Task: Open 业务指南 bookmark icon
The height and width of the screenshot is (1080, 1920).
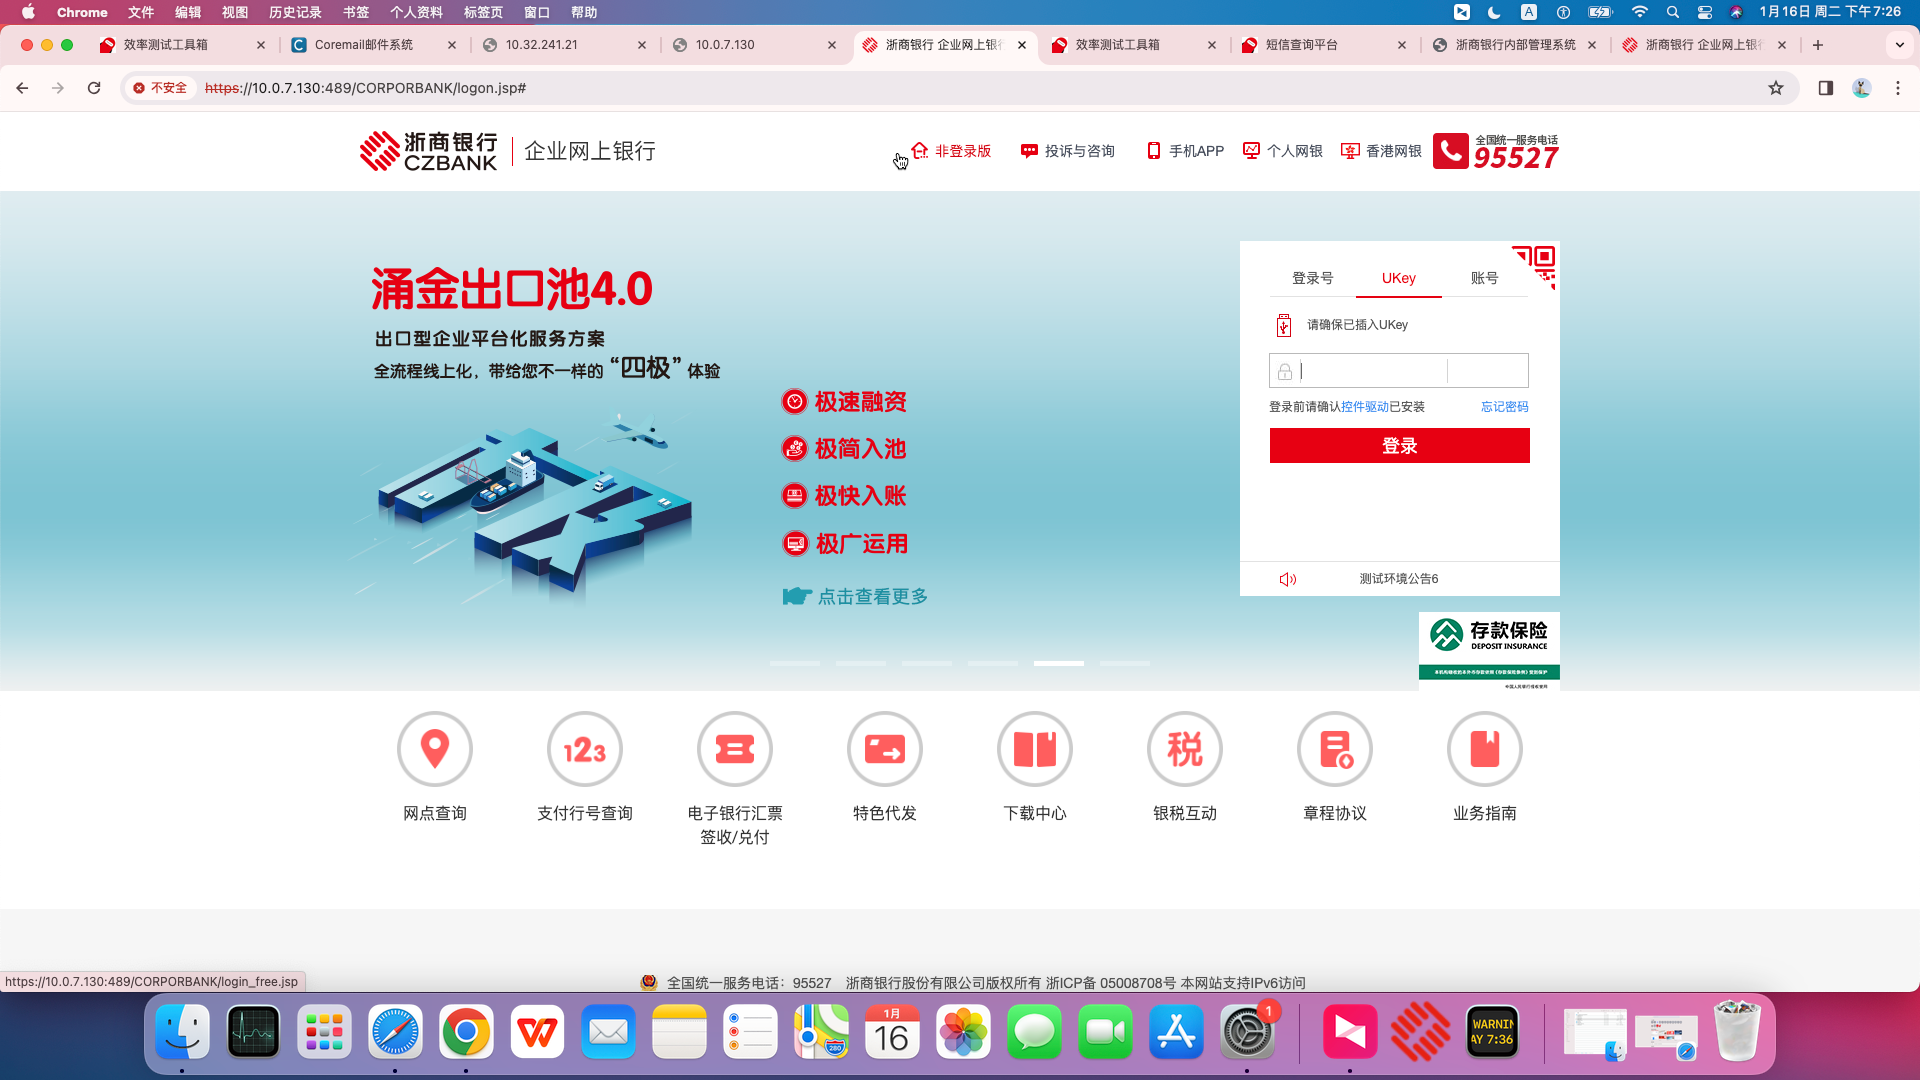Action: [x=1485, y=749]
